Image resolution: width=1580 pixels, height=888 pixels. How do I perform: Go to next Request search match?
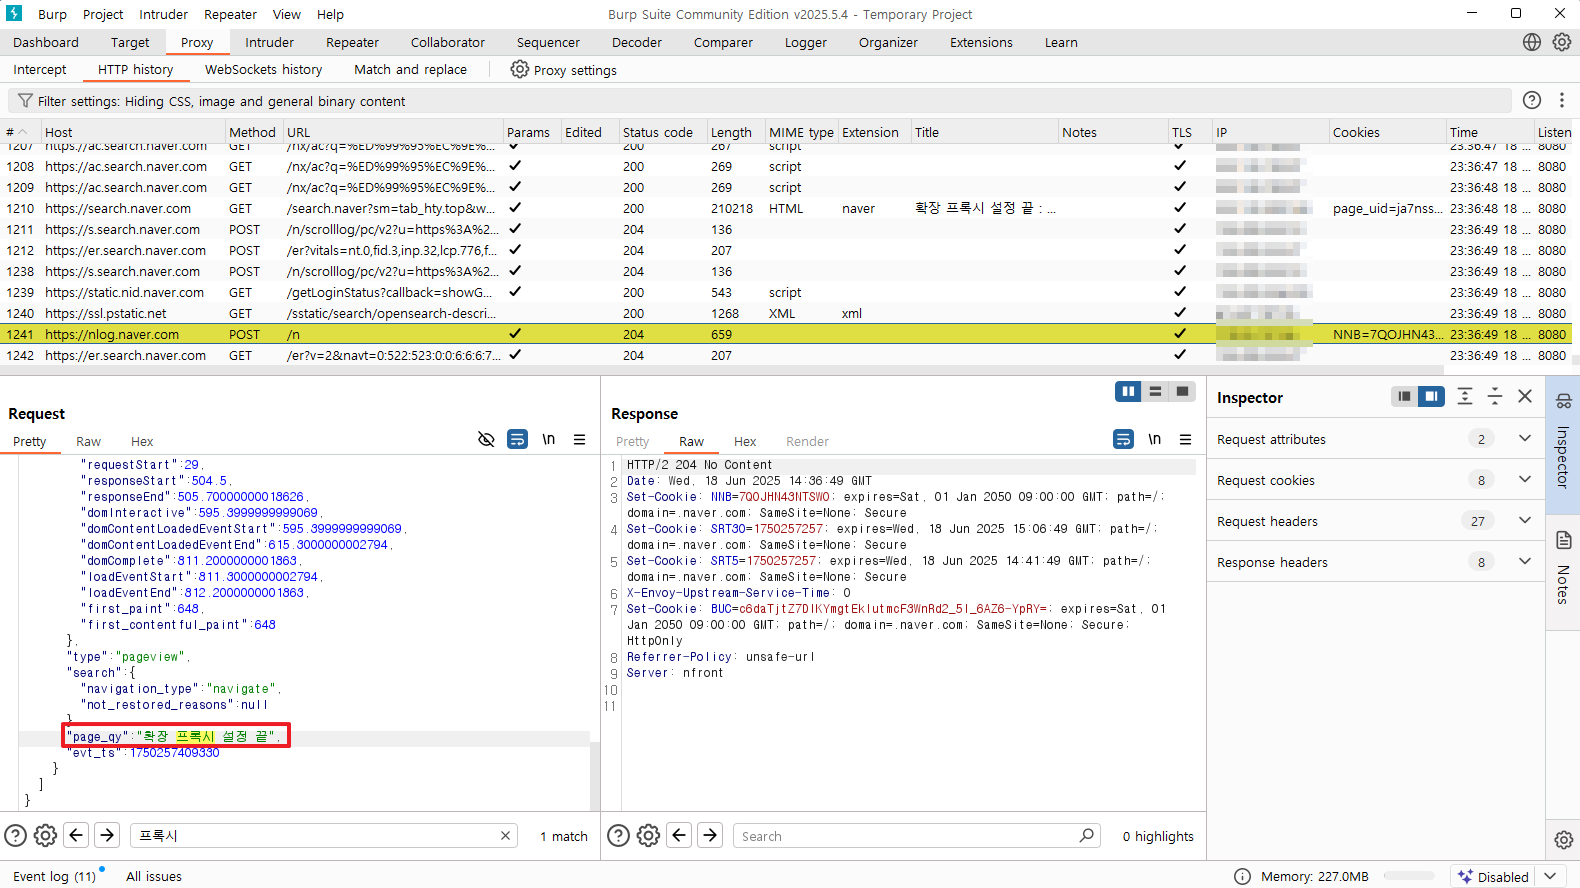(107, 835)
